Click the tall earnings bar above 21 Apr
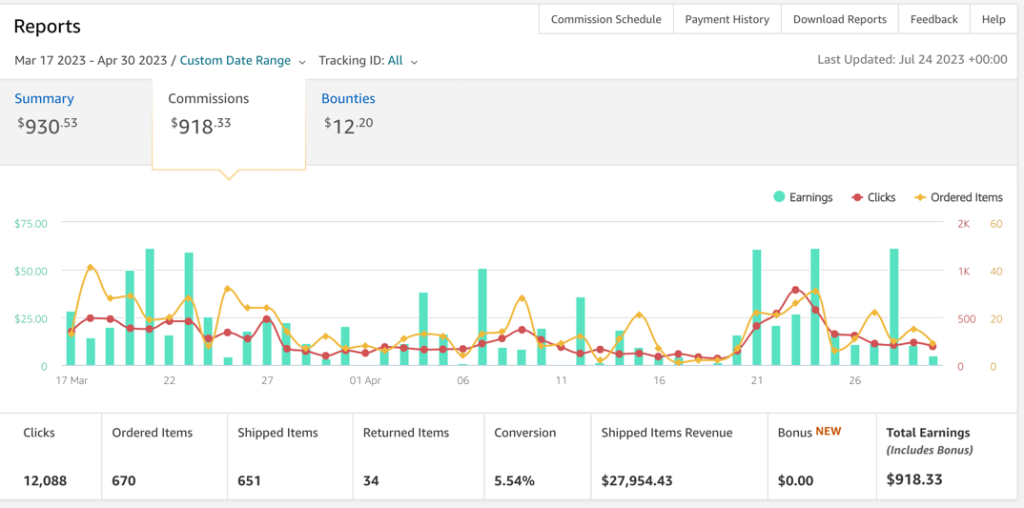 click(757, 307)
